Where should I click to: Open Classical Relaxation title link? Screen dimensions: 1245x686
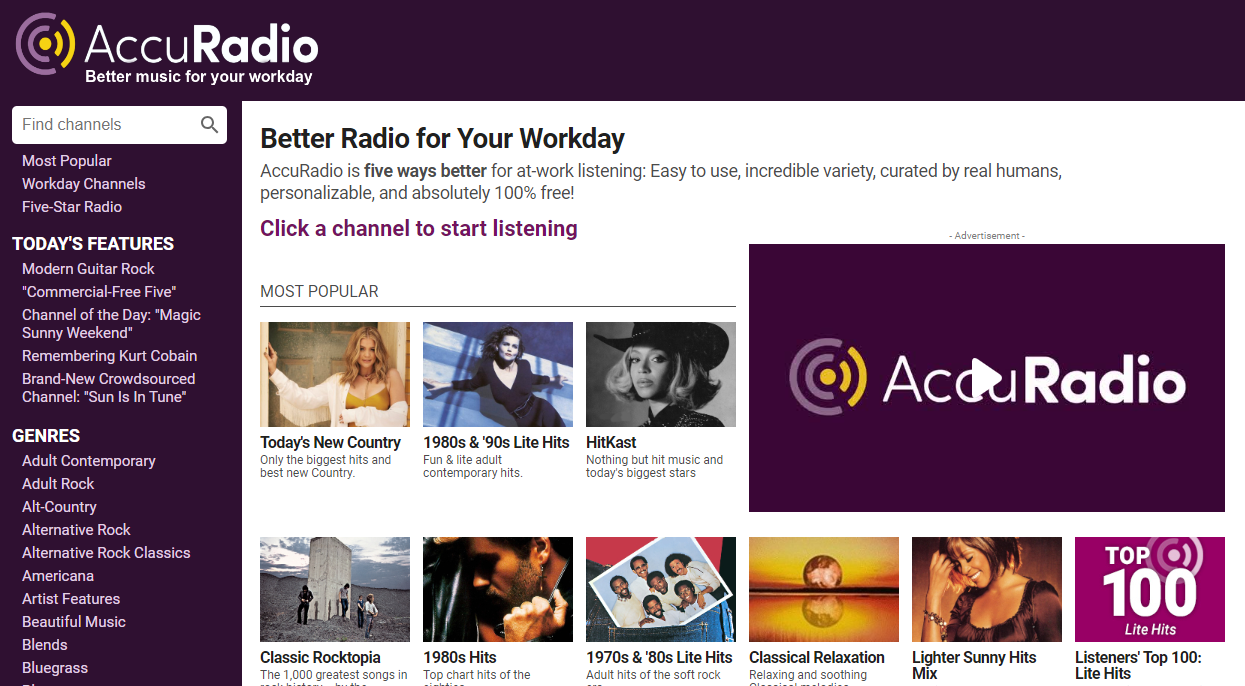click(817, 657)
